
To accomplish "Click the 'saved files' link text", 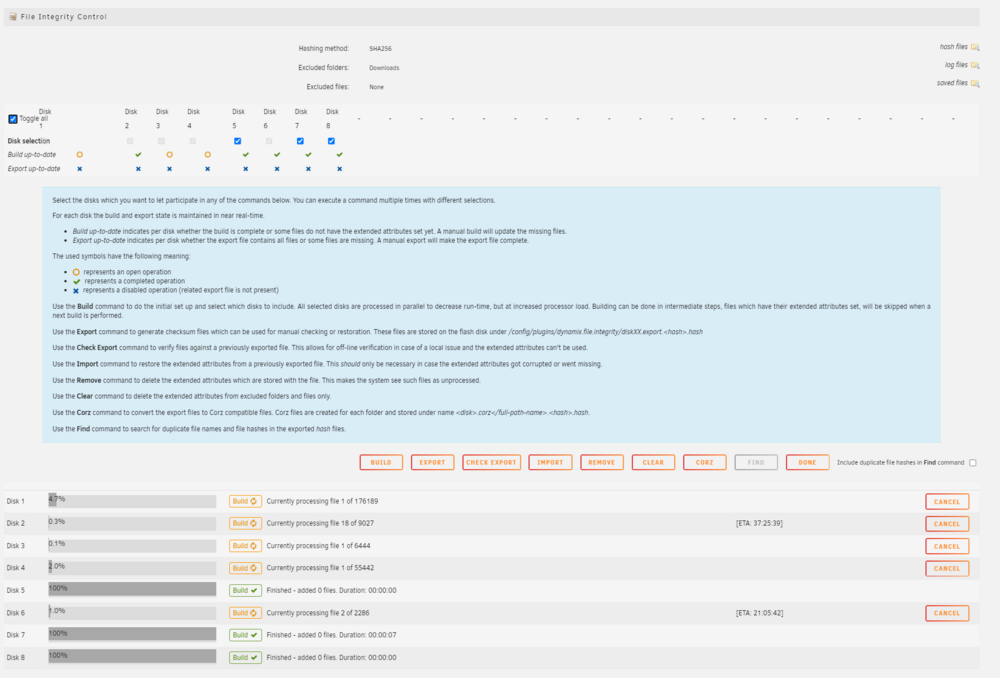I will [952, 84].
